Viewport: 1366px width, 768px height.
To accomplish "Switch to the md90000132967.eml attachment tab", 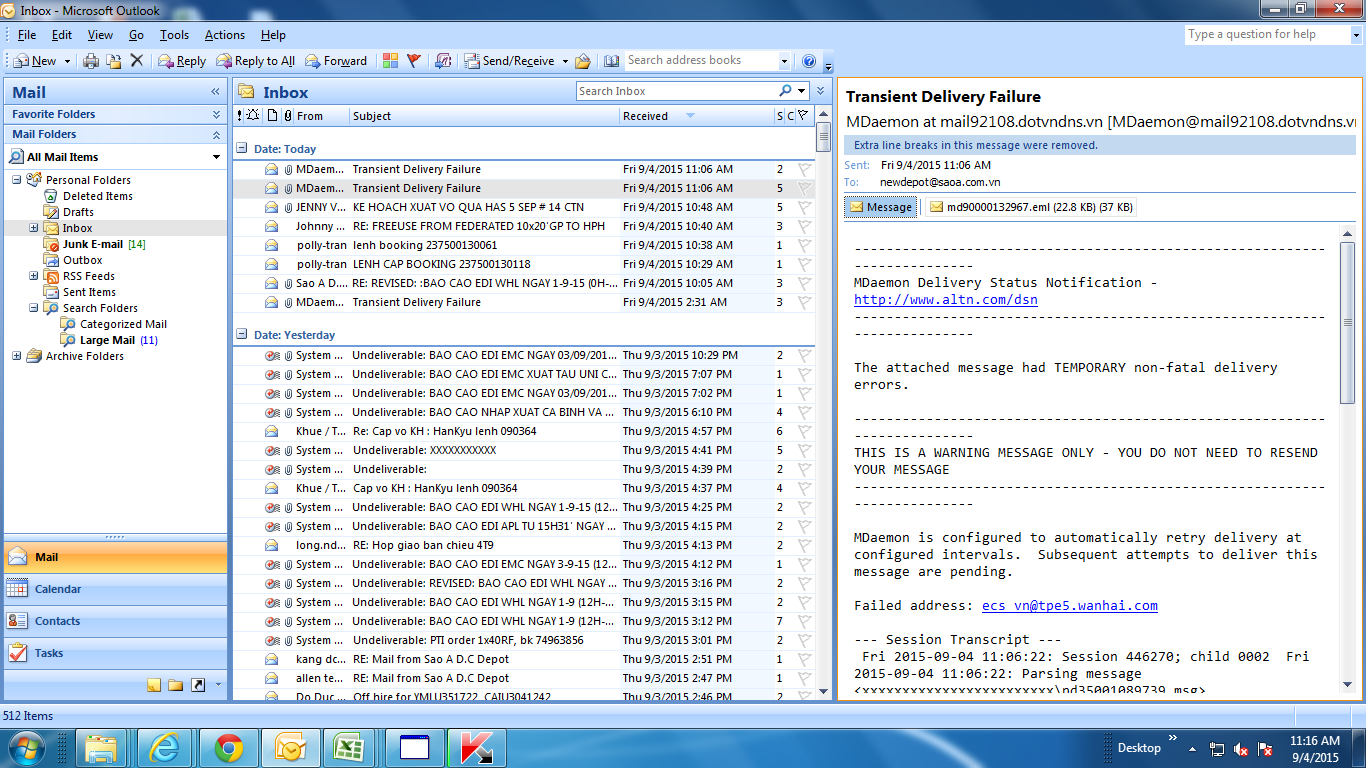I will [1030, 207].
